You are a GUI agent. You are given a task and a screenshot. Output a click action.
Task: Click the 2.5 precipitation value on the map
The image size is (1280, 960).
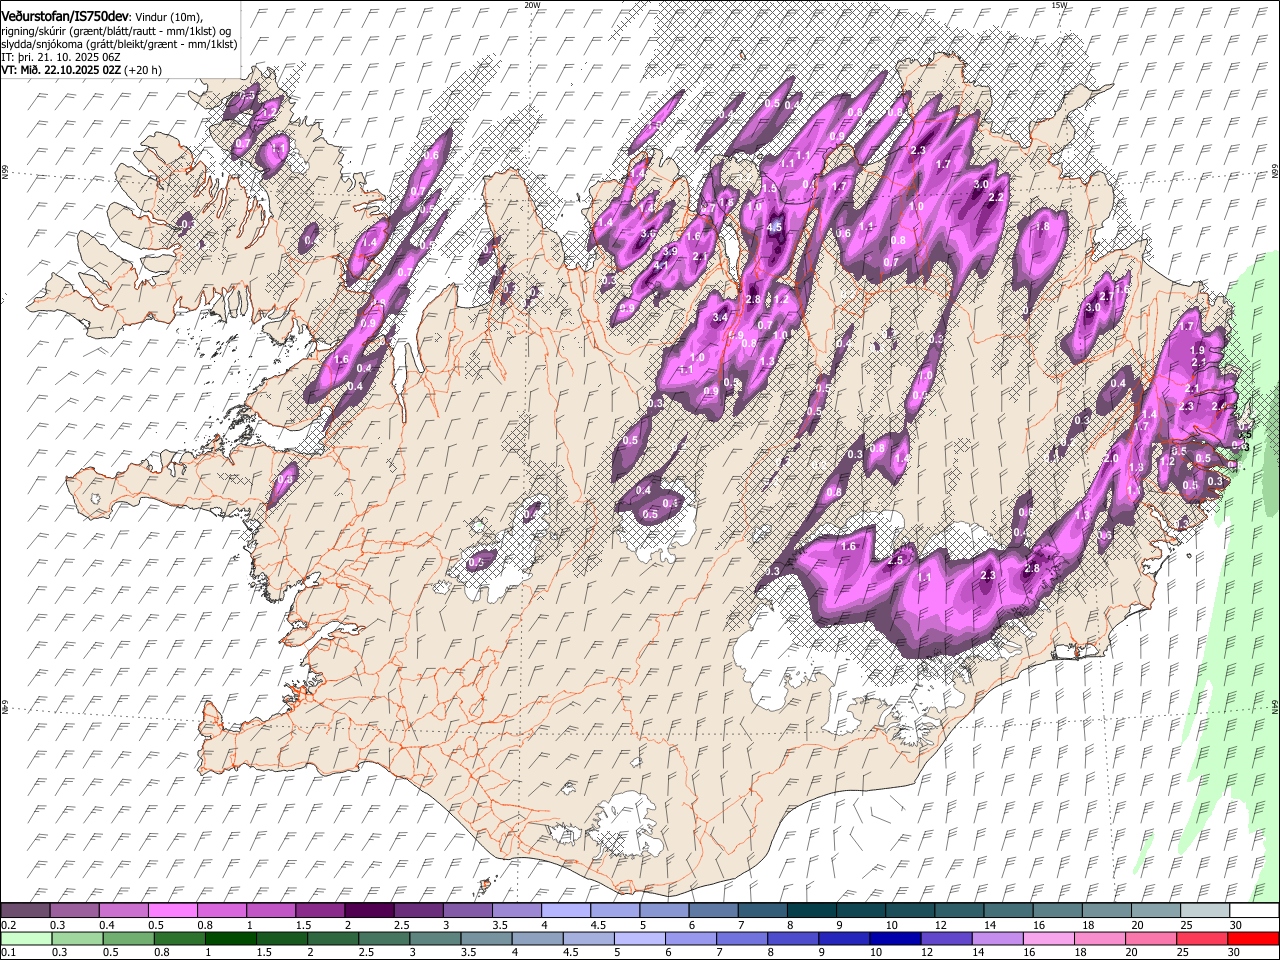click(895, 560)
